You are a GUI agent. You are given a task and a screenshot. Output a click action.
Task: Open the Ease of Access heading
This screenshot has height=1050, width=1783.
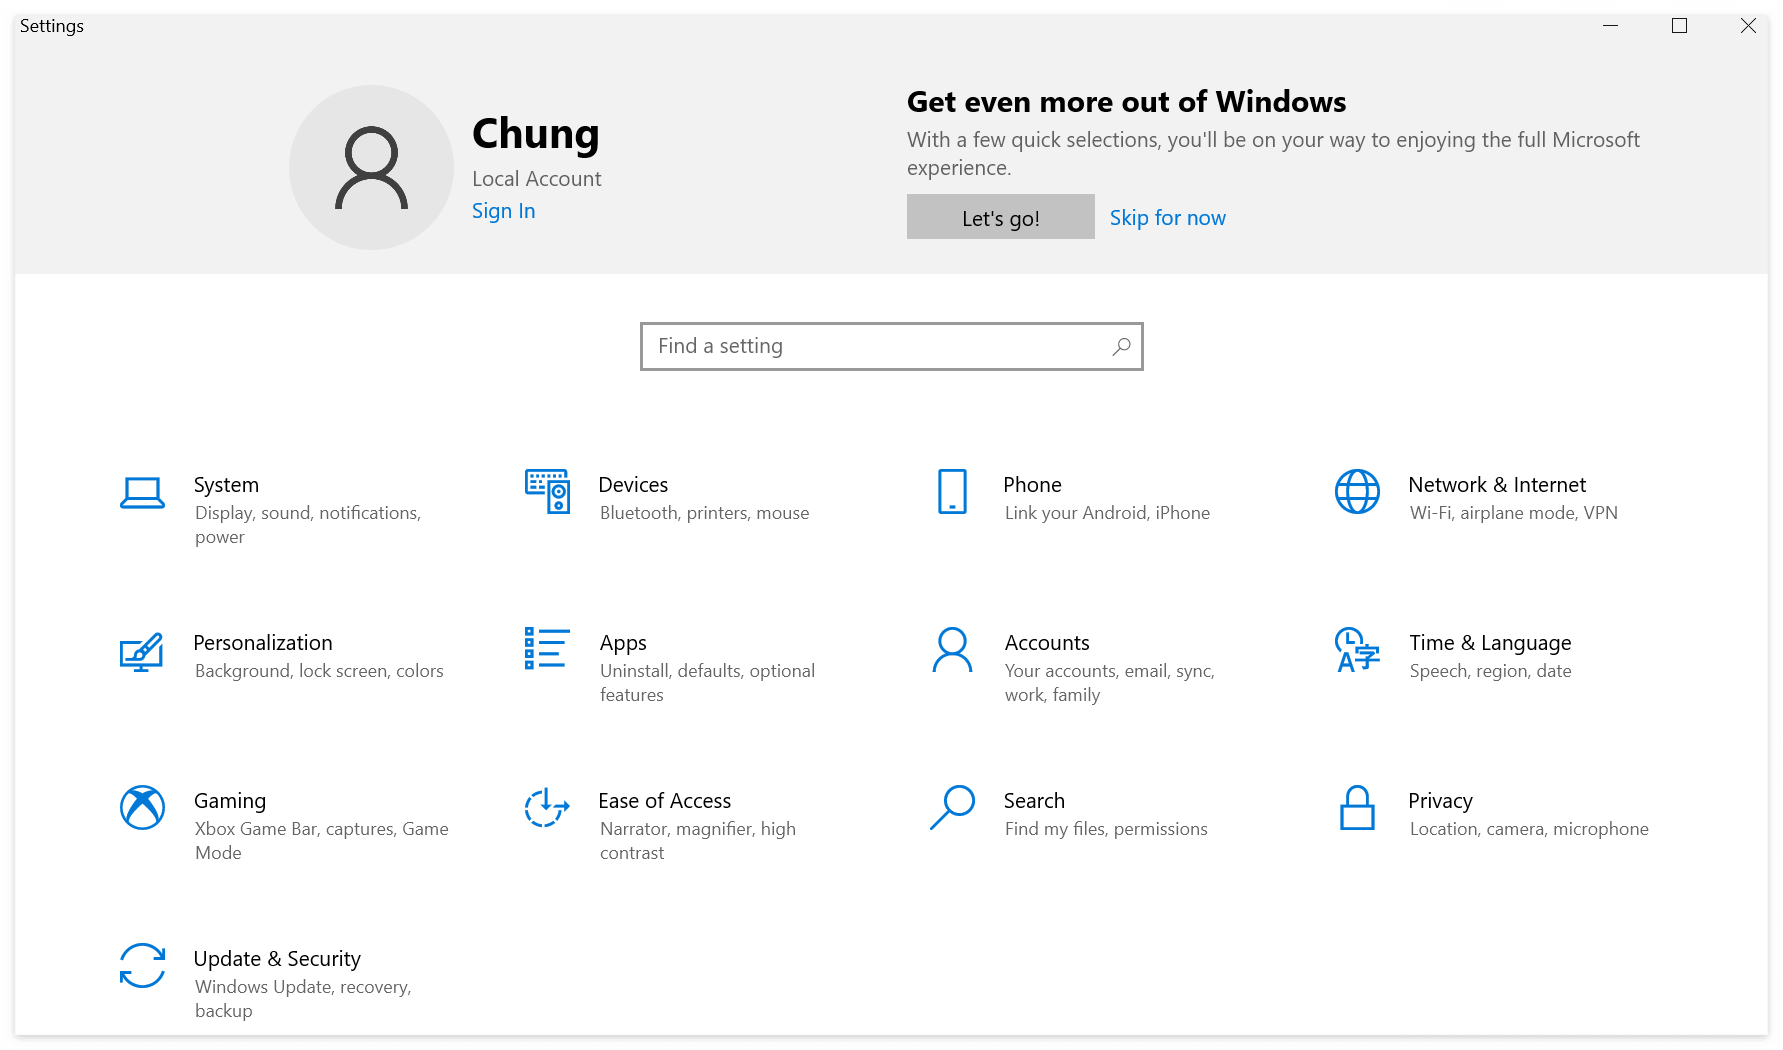point(664,801)
